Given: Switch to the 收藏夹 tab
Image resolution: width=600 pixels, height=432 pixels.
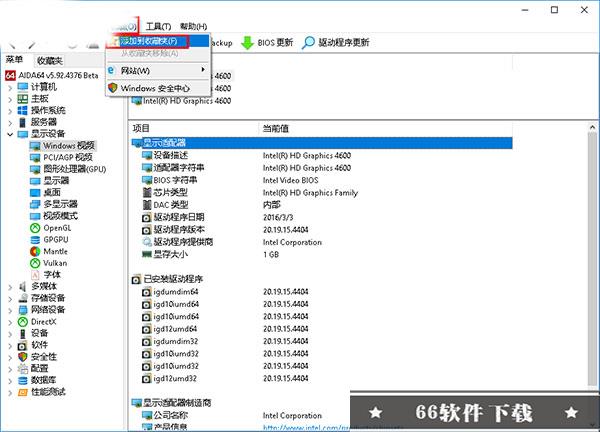Looking at the screenshot, I should (49, 60).
